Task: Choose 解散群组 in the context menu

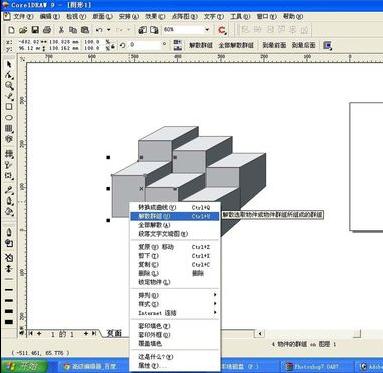Action: tap(175, 216)
